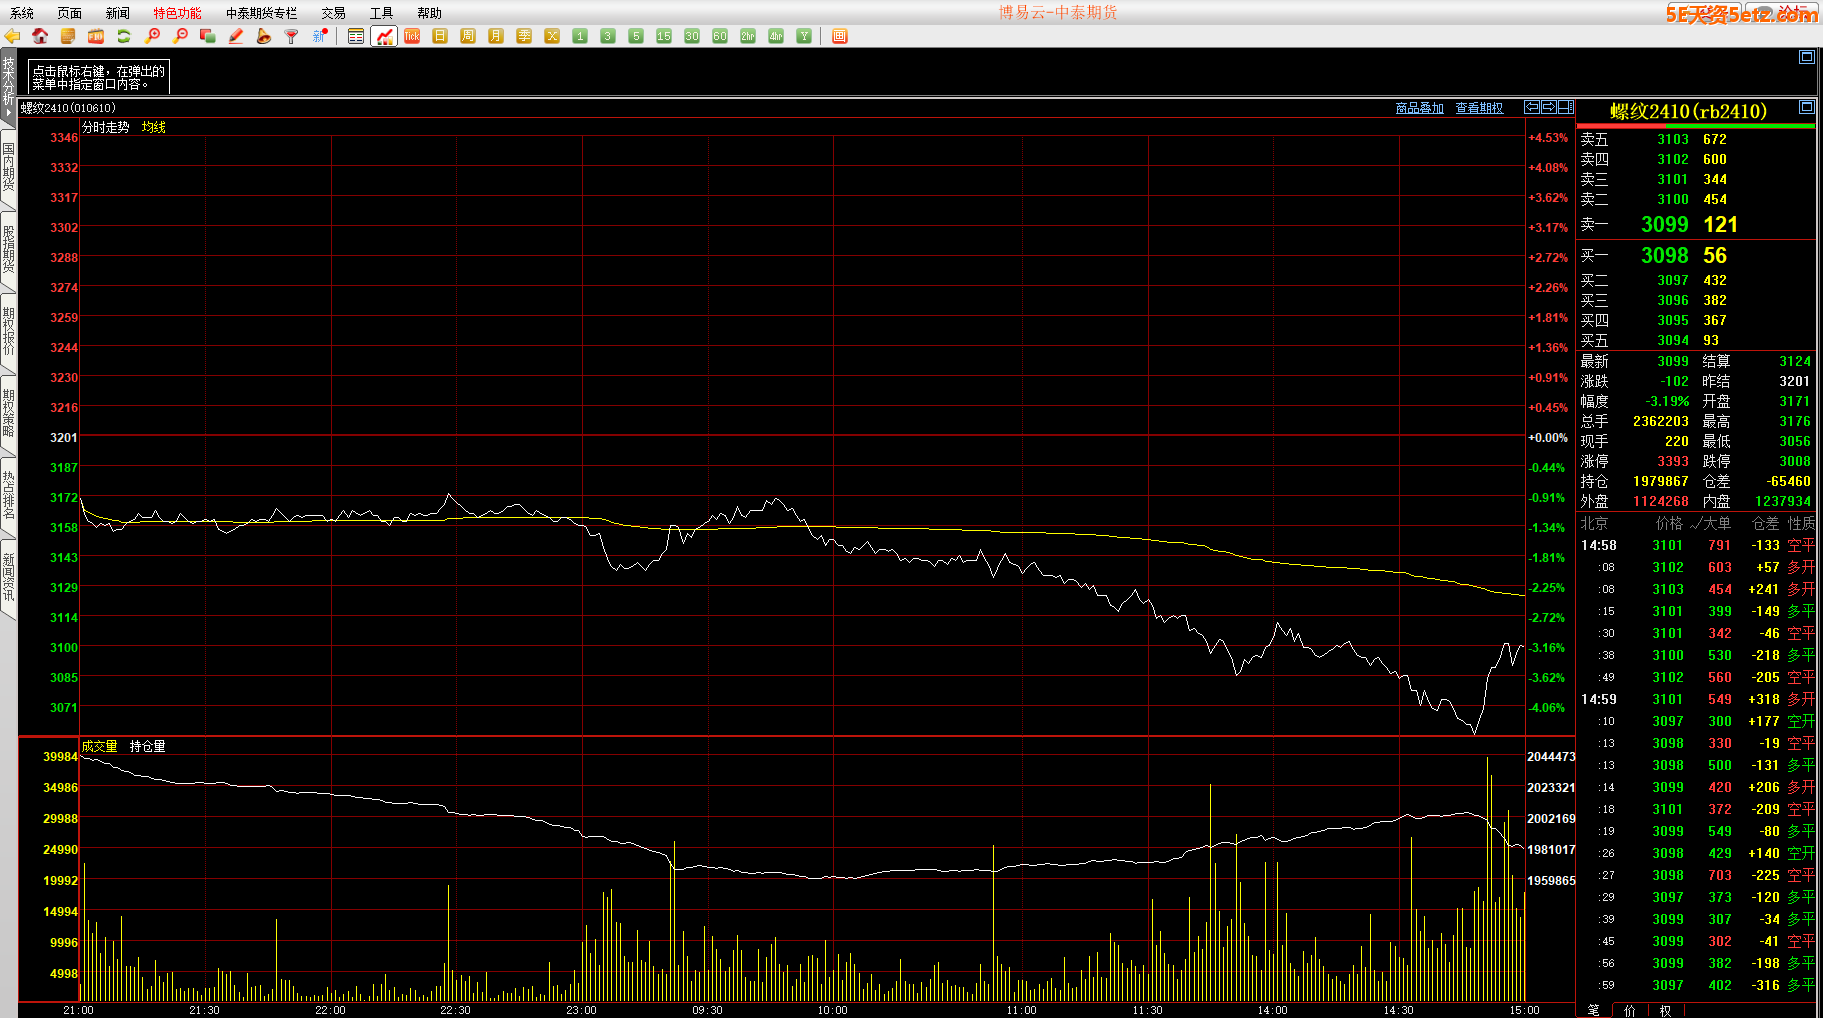Toggle the side panel layout icon

pos(1566,107)
